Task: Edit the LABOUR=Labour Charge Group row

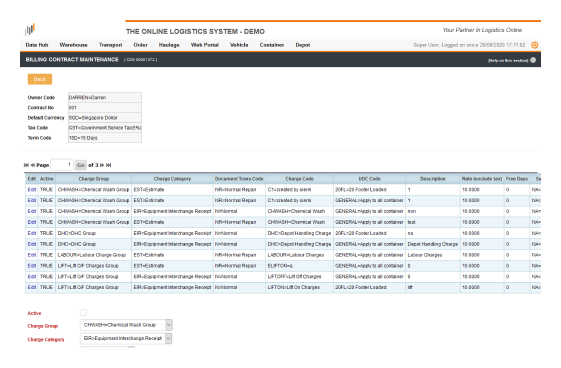Action: [32, 255]
